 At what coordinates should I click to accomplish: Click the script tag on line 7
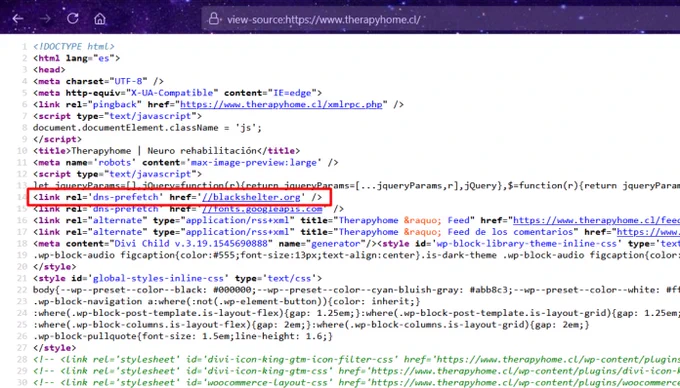pos(117,116)
